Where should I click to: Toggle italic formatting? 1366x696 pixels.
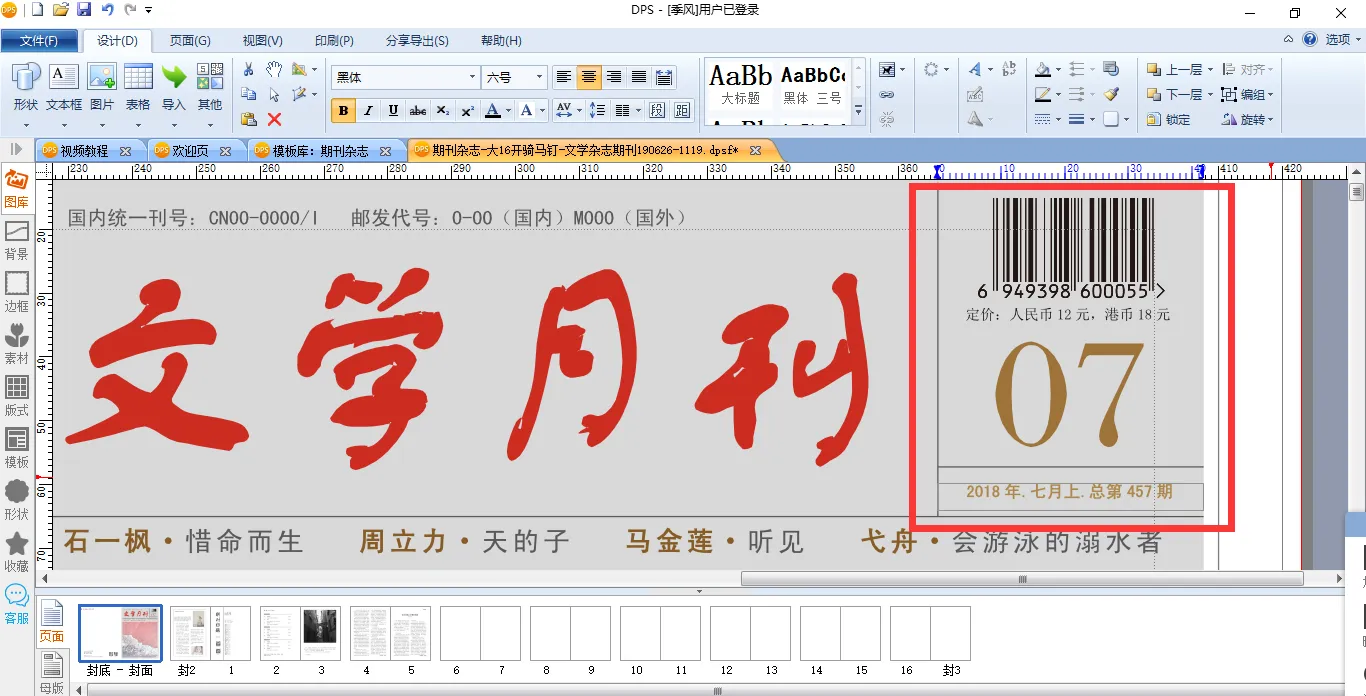(x=369, y=110)
